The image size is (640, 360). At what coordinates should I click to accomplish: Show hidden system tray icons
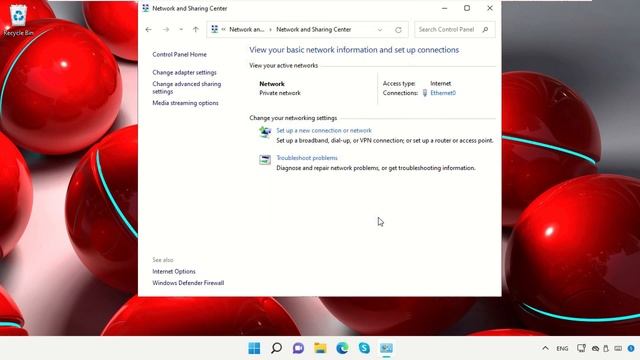pyautogui.click(x=545, y=348)
